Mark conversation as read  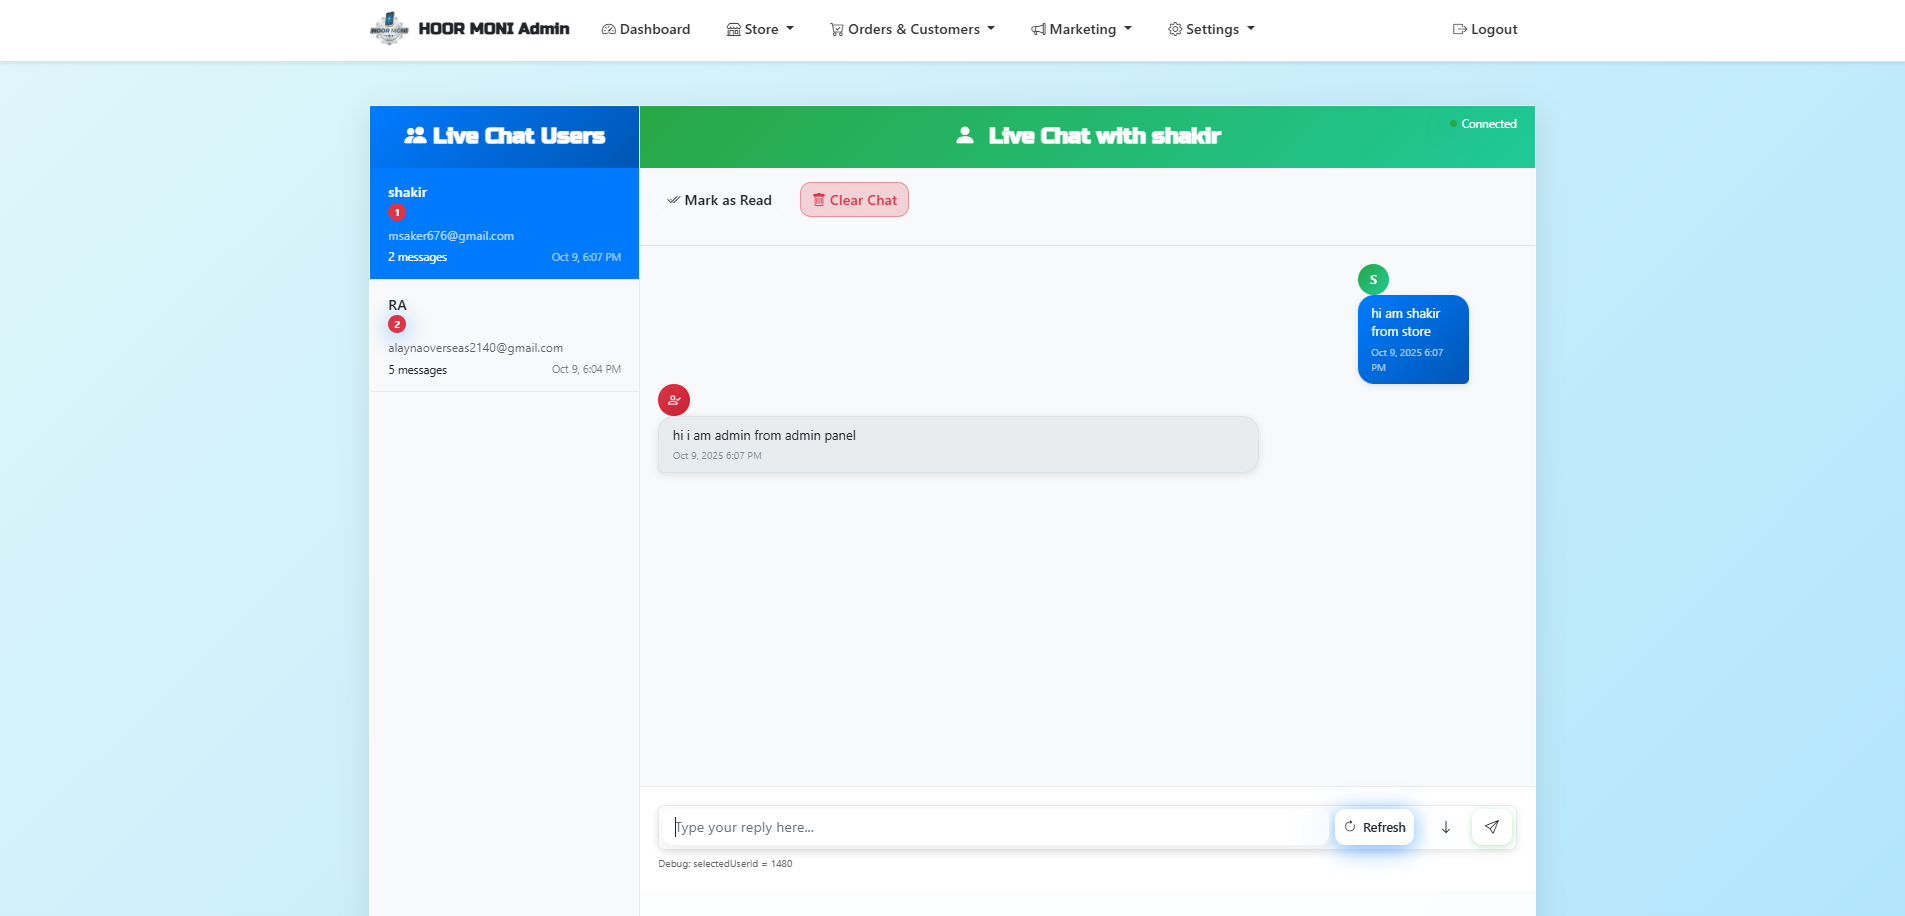[x=719, y=200]
